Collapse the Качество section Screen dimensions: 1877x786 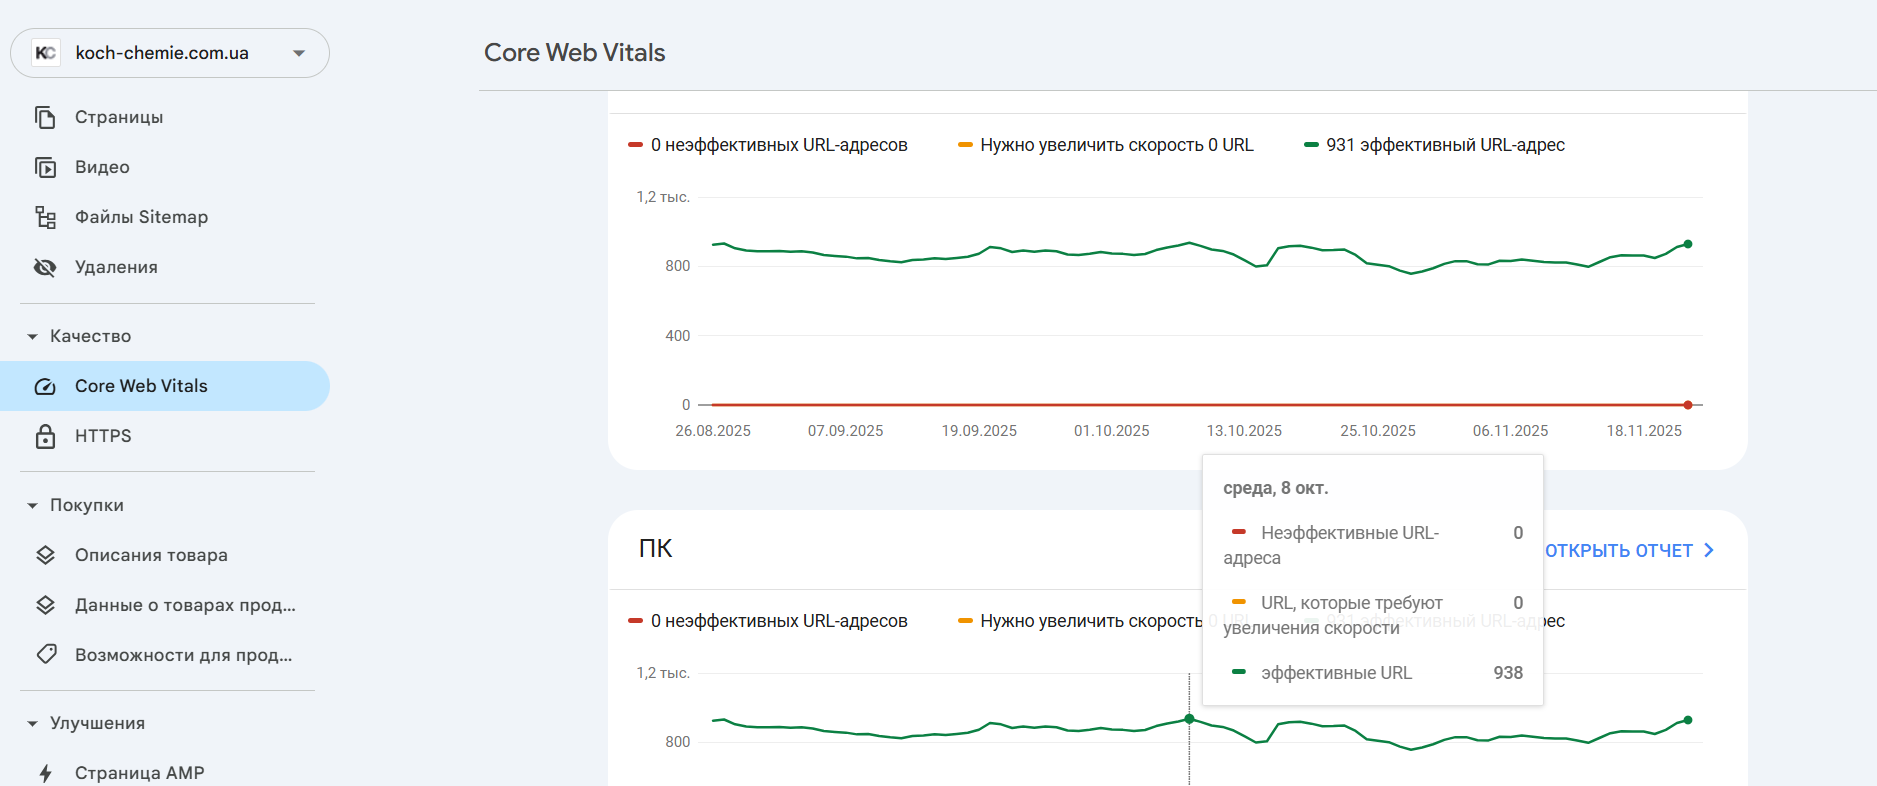33,337
